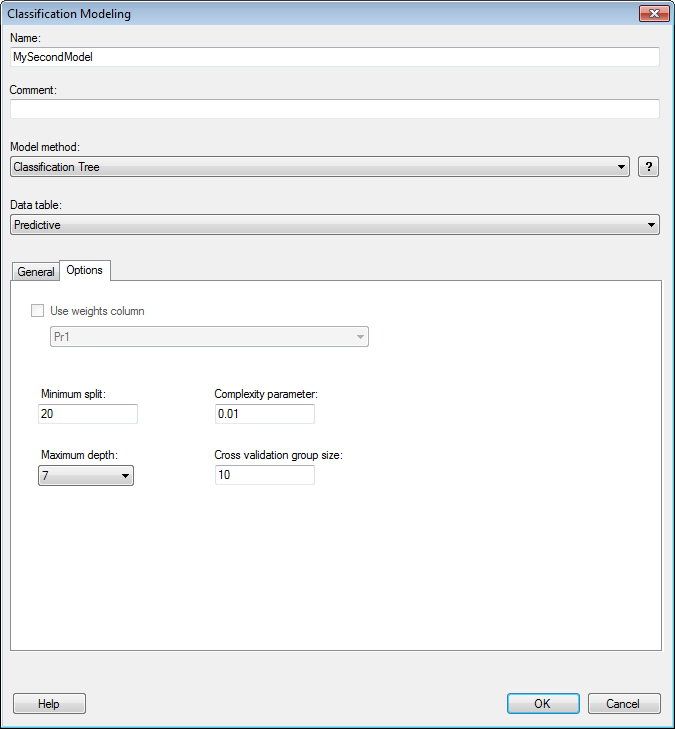The image size is (675, 729).
Task: Click the Use weights column label
Action: 97,311
